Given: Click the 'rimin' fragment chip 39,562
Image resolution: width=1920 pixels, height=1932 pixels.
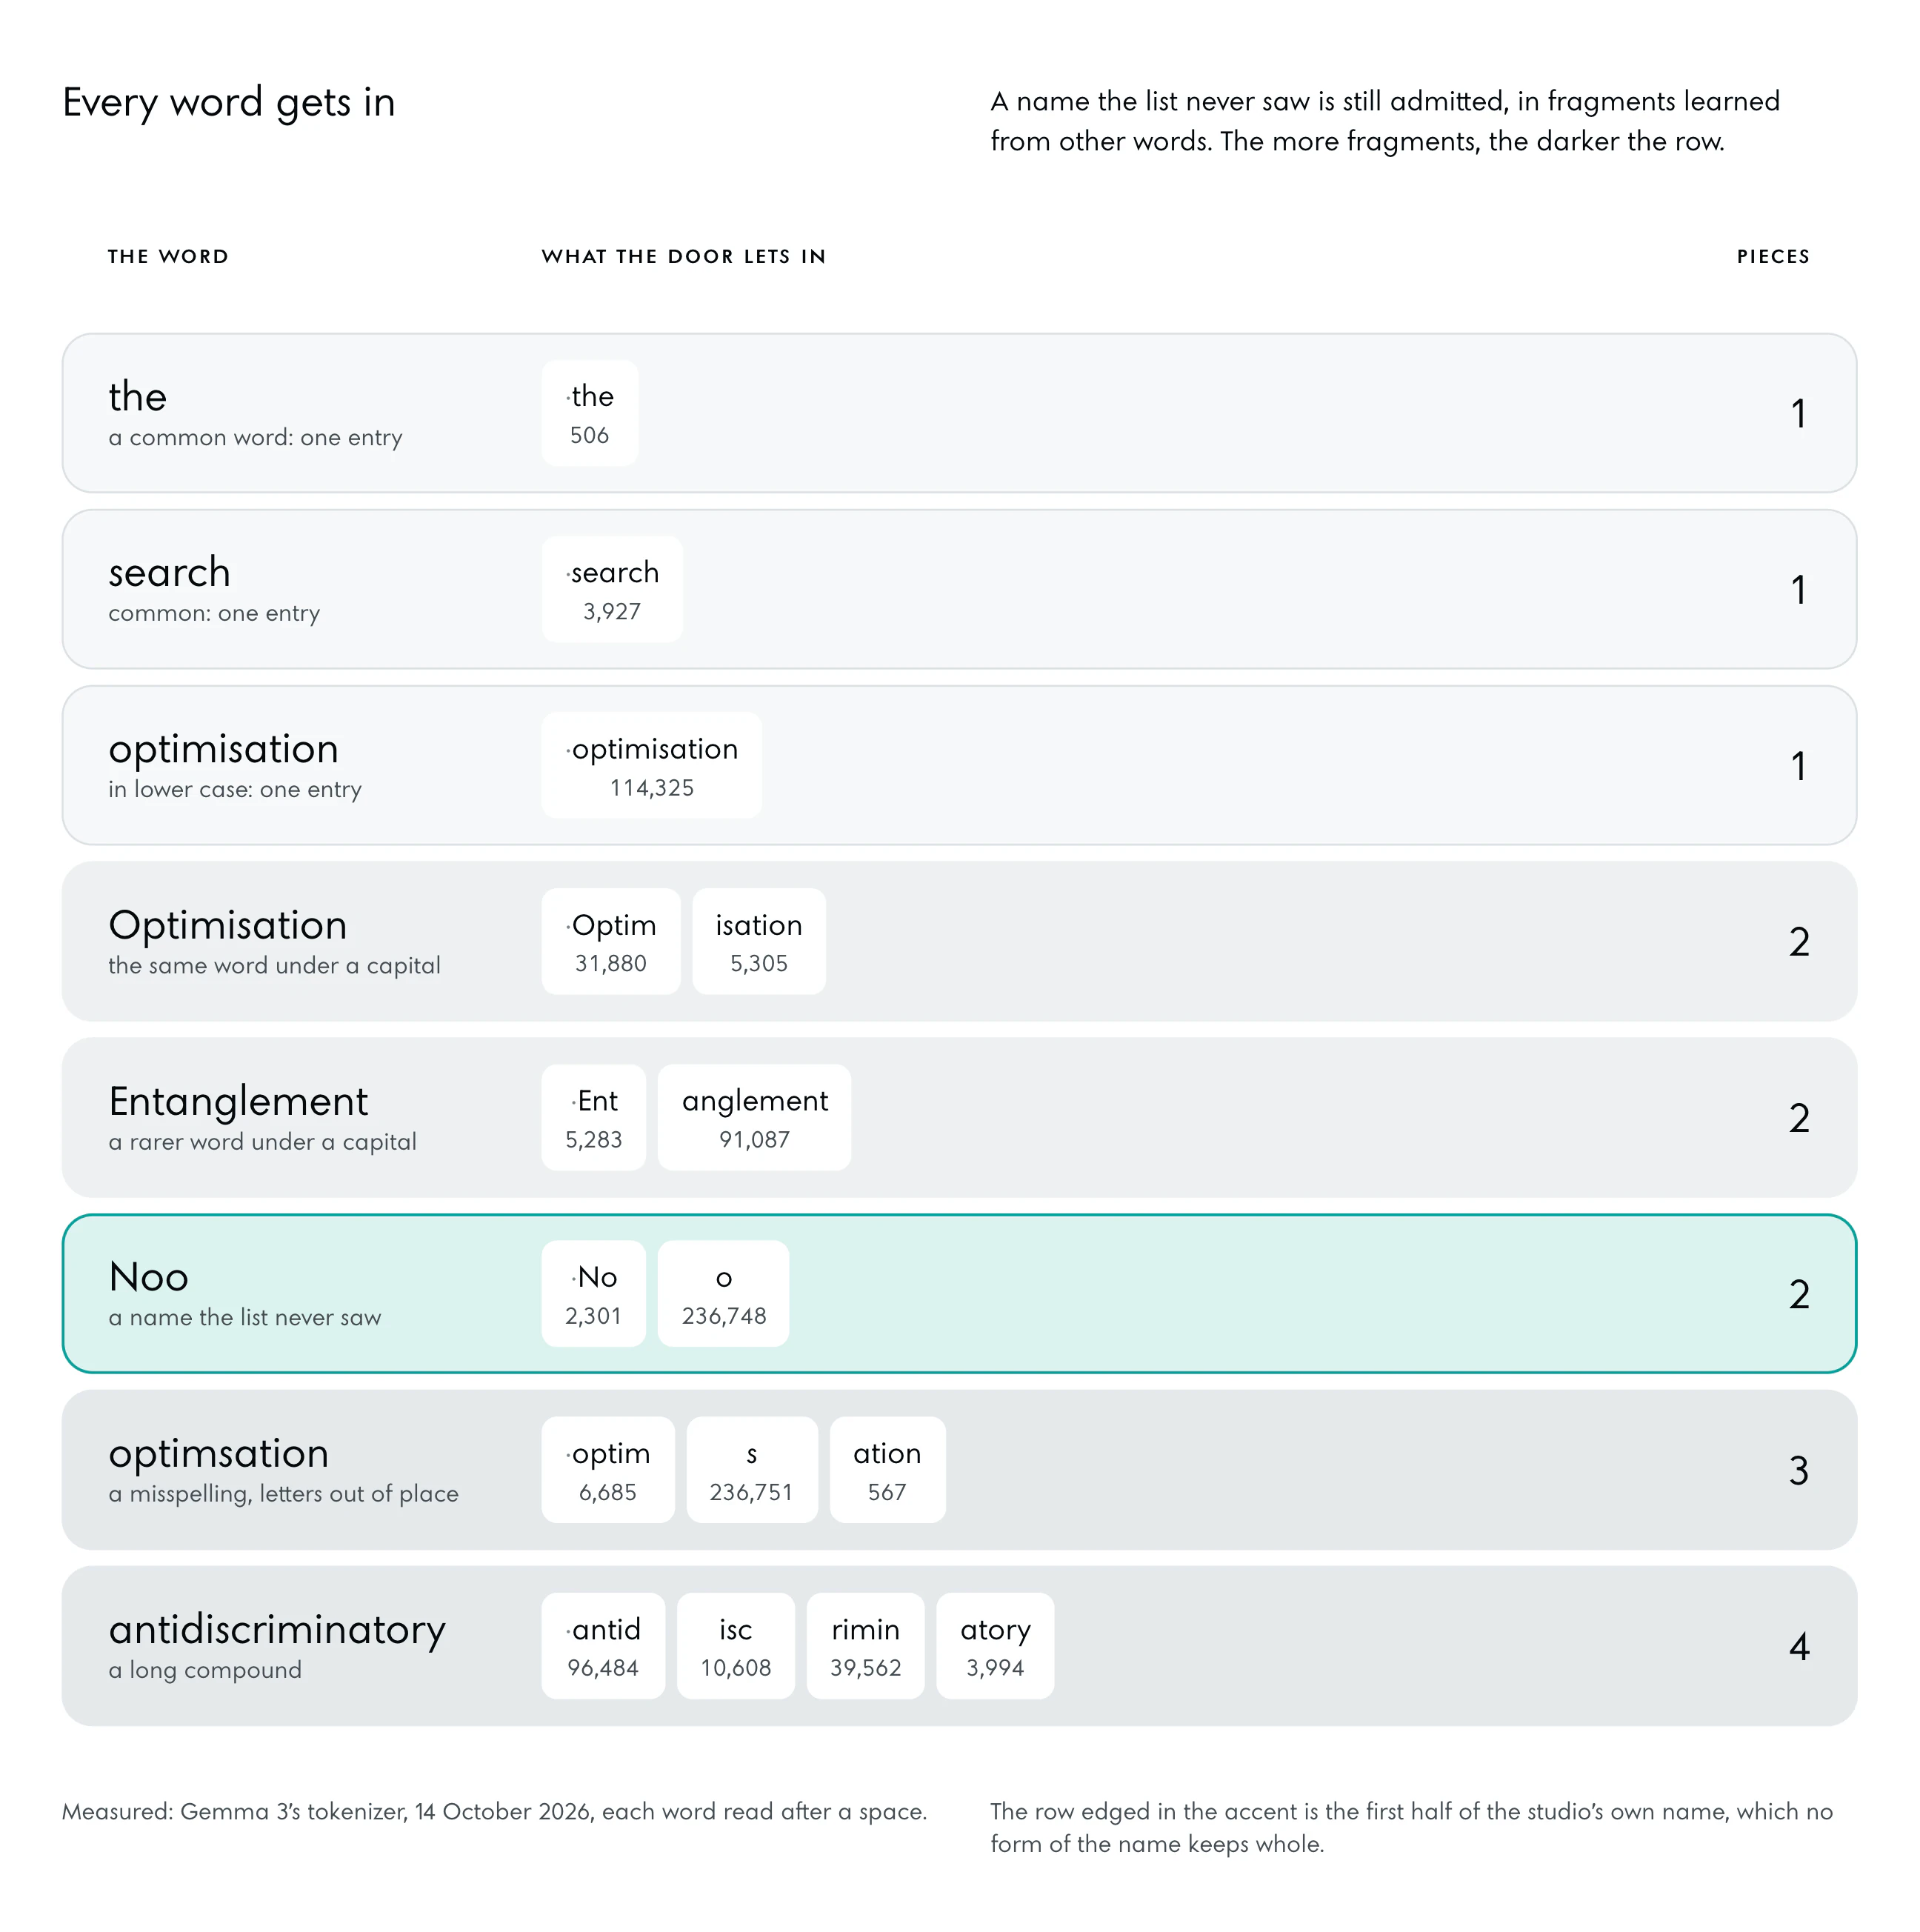Looking at the screenshot, I should 866,1645.
